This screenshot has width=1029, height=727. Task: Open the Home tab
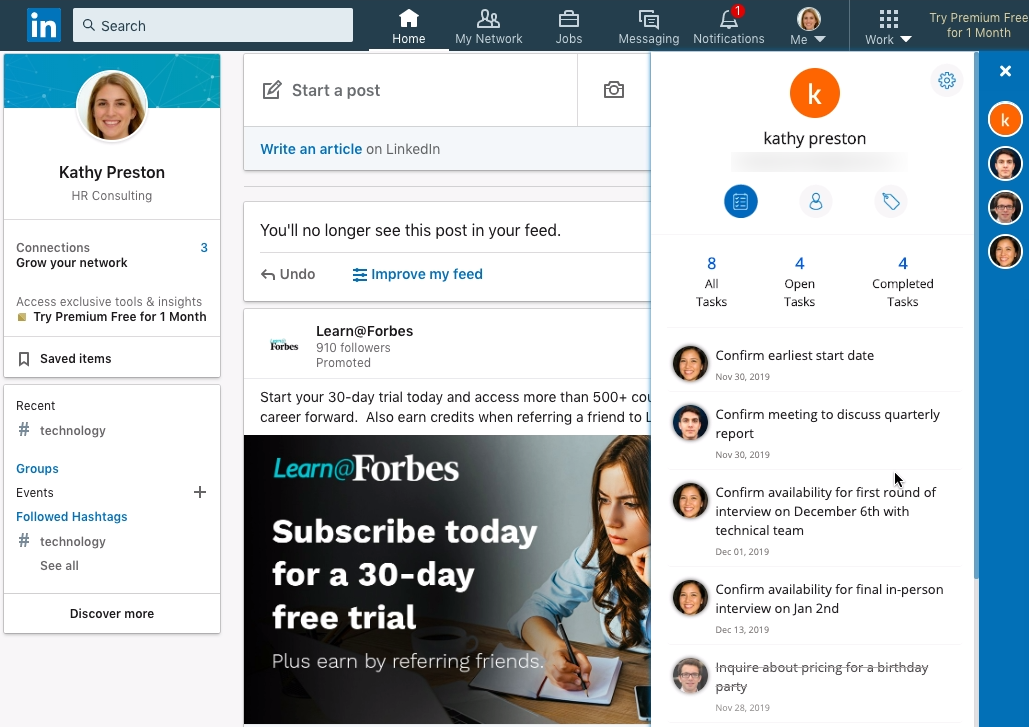point(408,27)
